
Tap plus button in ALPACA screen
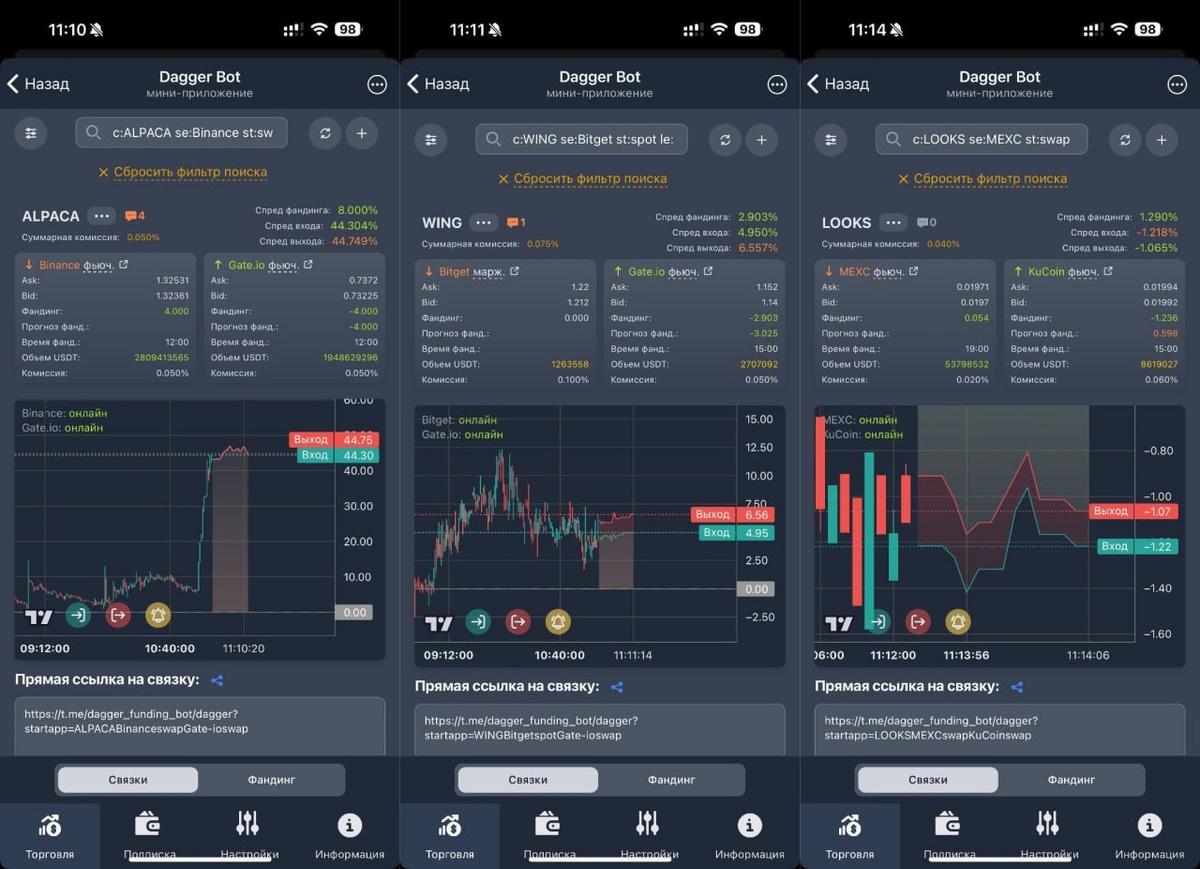click(362, 133)
